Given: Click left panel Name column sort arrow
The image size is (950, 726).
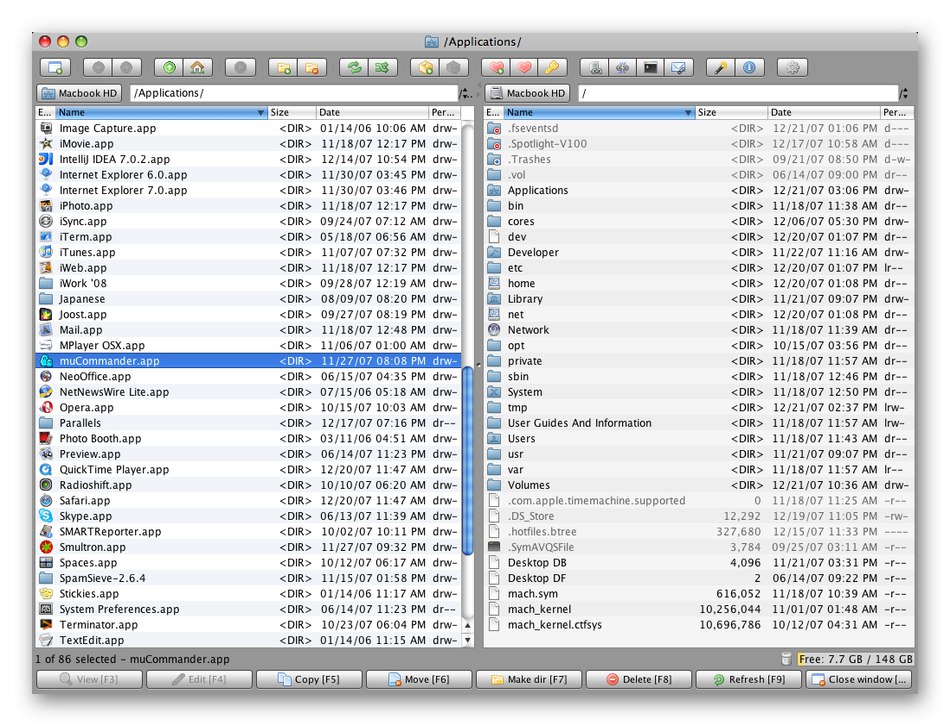Looking at the screenshot, I should click(261, 113).
